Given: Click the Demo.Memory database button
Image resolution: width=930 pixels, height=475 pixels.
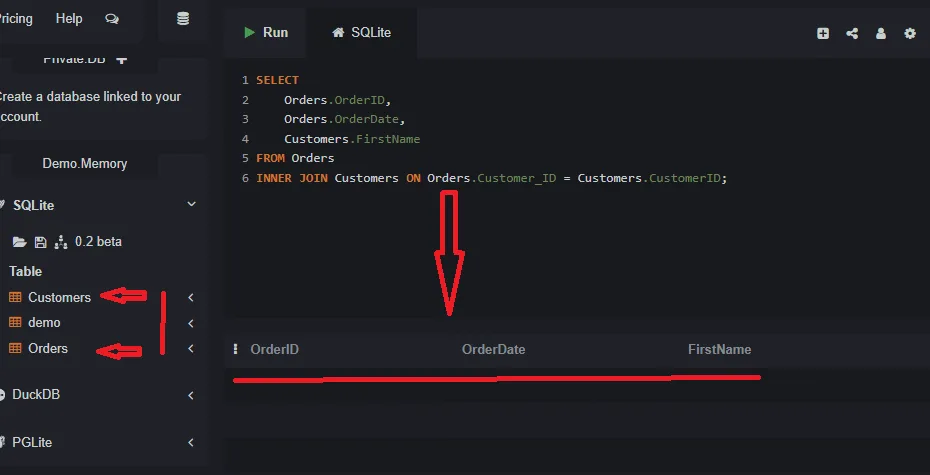Looking at the screenshot, I should 85,163.
